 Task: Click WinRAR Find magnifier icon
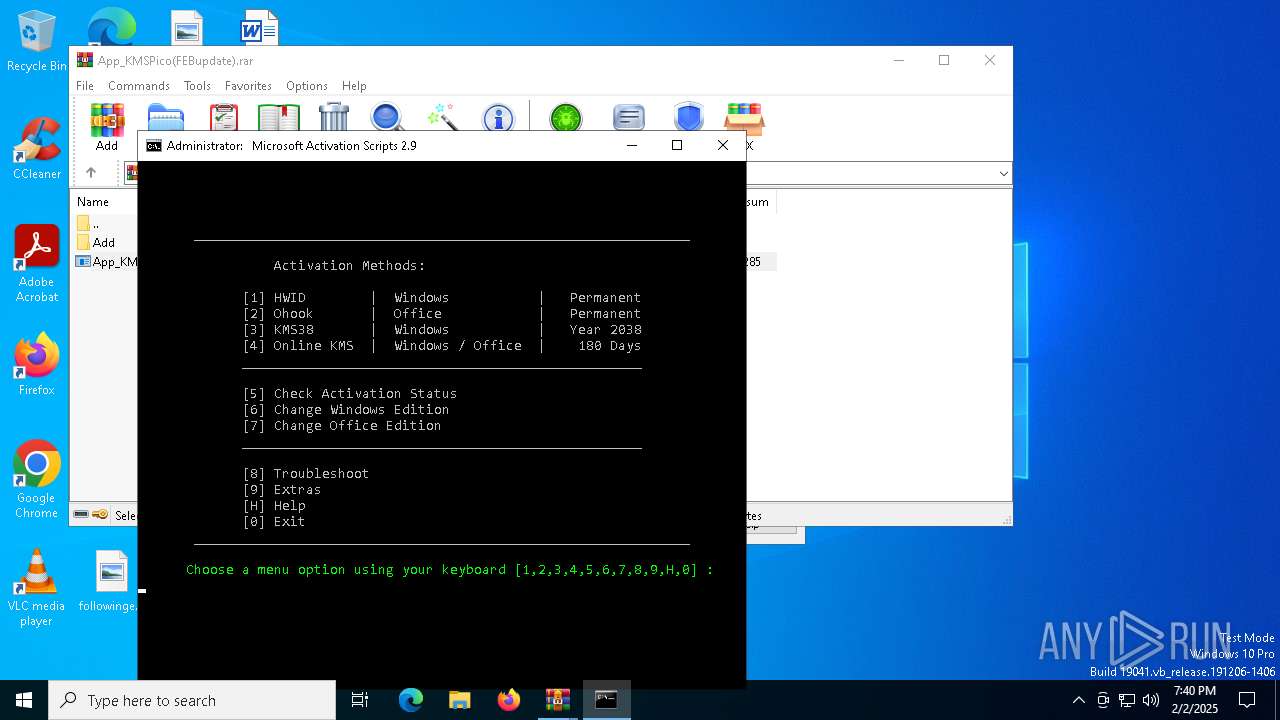click(x=387, y=117)
